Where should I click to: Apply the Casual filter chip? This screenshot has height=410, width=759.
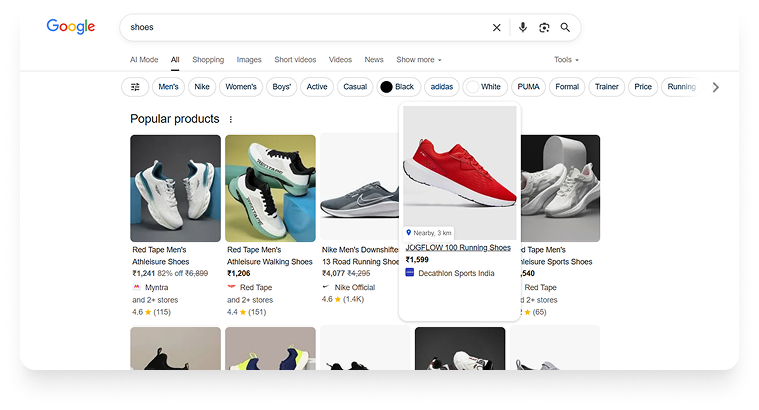coord(355,87)
